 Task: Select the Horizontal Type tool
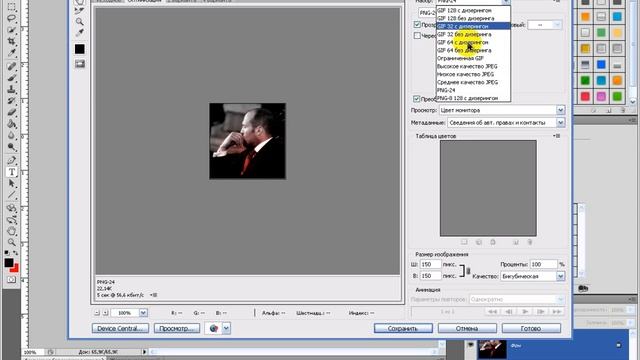pyautogui.click(x=11, y=172)
